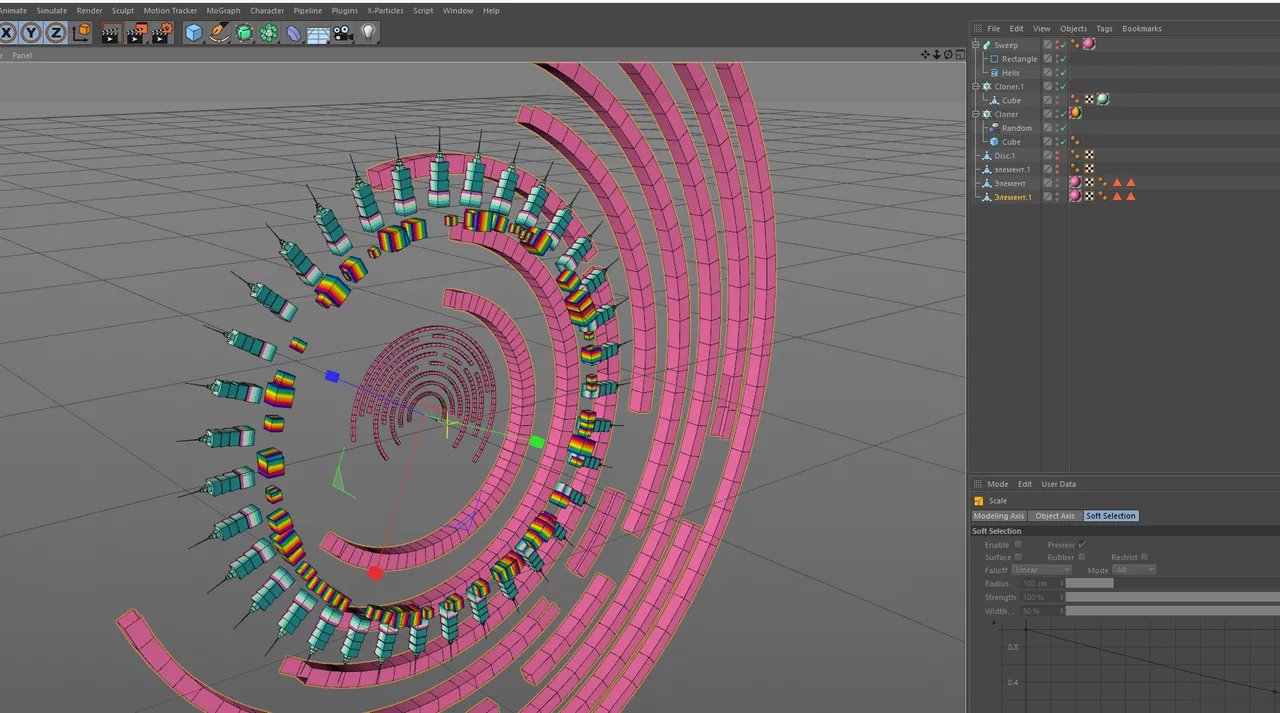
Task: Toggle the Surface checkbox
Action: [1018, 557]
